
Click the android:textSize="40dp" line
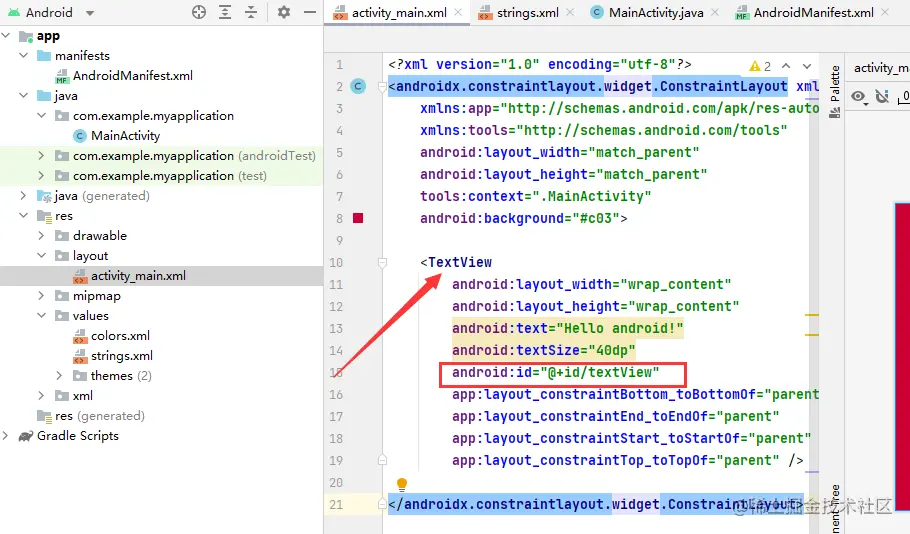[544, 351]
